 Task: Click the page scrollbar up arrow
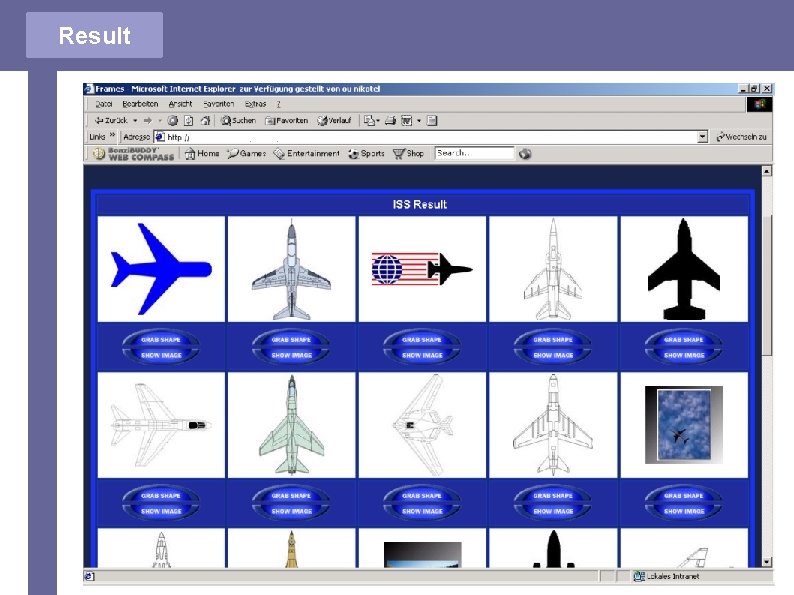pos(767,171)
